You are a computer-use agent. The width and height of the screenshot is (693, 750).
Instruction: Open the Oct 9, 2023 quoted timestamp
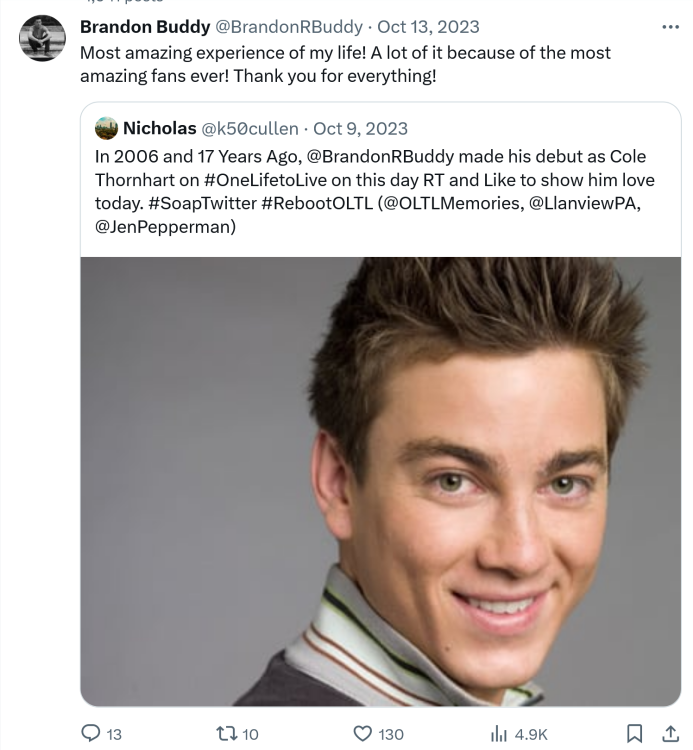point(360,128)
